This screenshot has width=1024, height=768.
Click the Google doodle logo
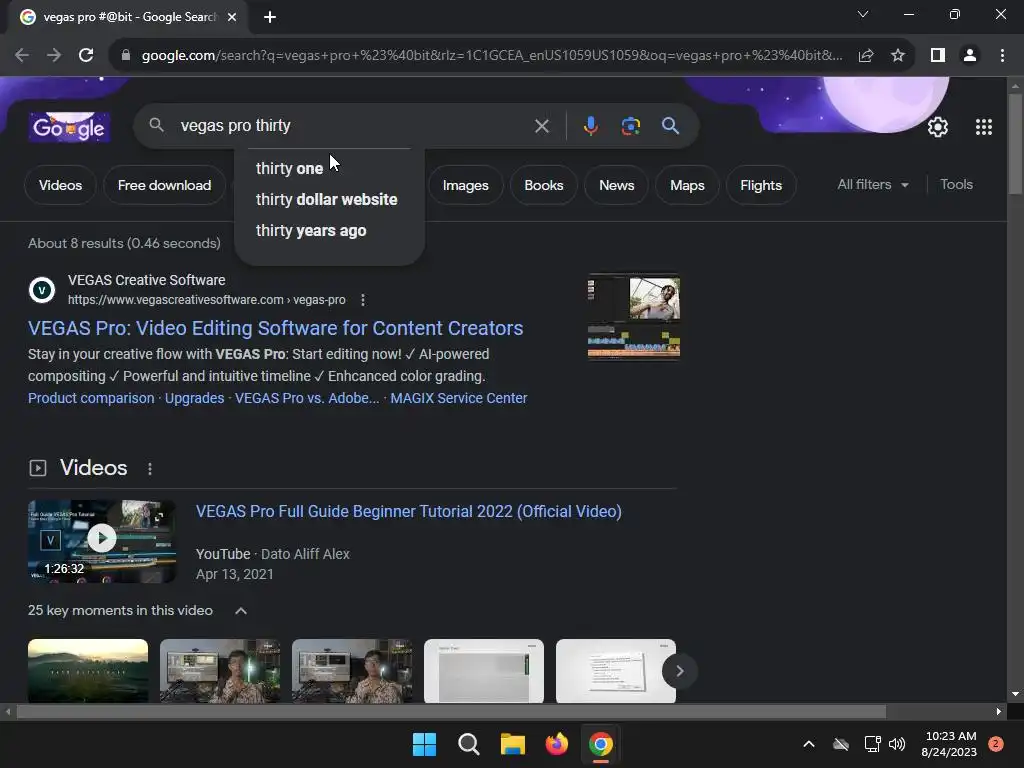click(69, 127)
